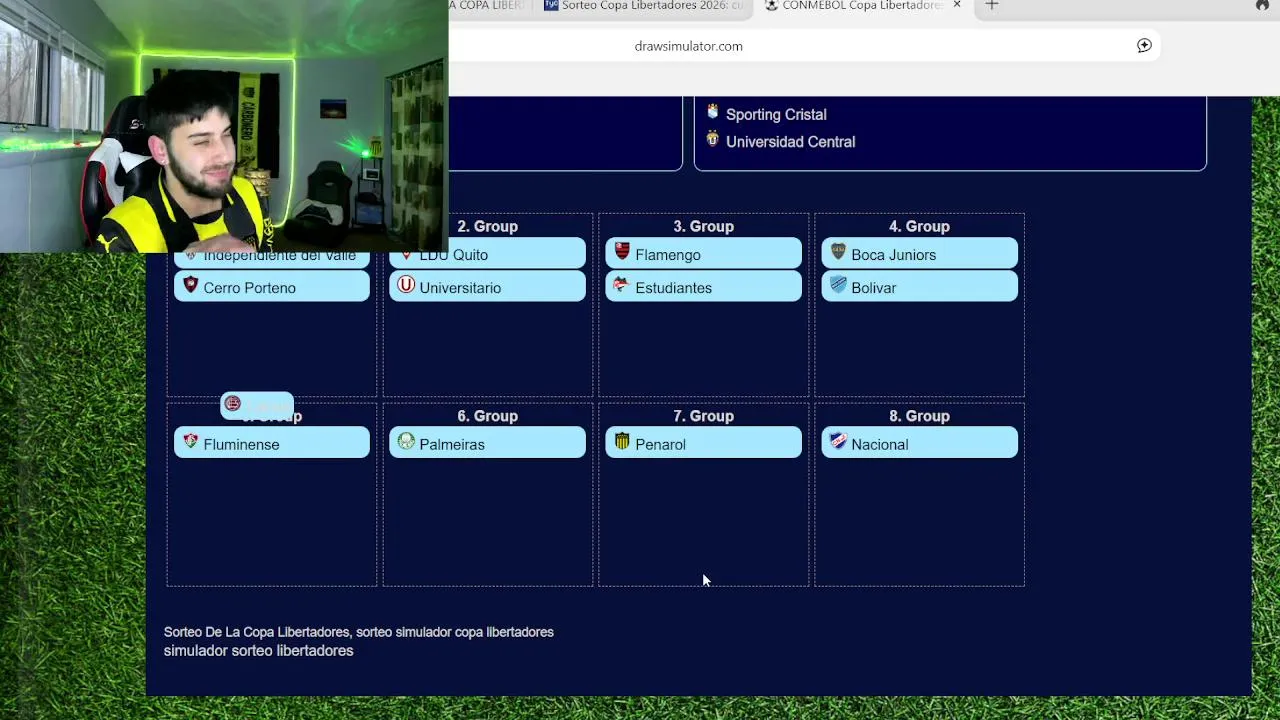Click the 3. Group heading
Screen dimensions: 1280x720
703,227
